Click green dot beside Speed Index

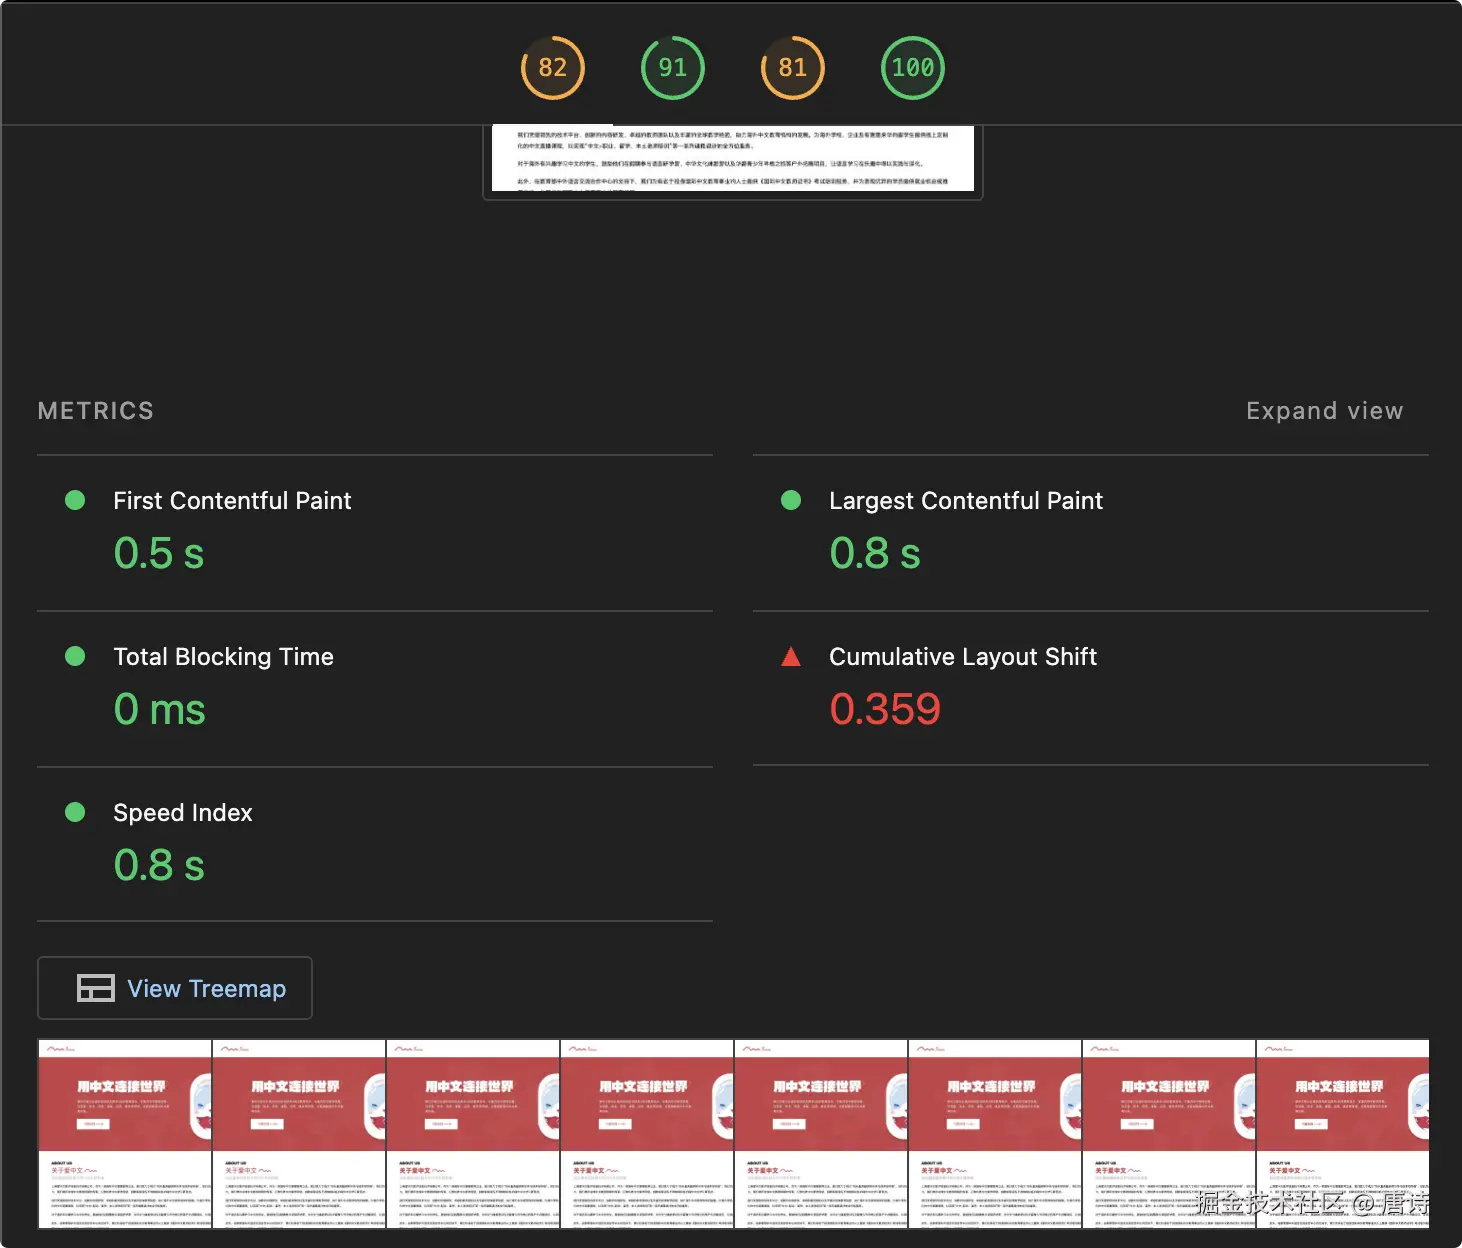(75, 812)
